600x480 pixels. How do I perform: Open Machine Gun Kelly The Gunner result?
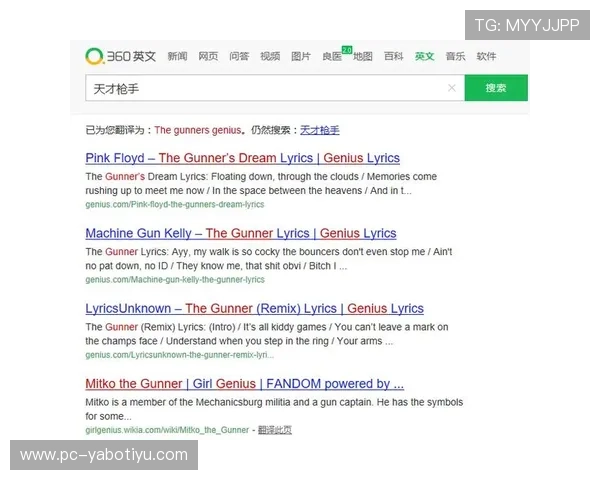240,233
